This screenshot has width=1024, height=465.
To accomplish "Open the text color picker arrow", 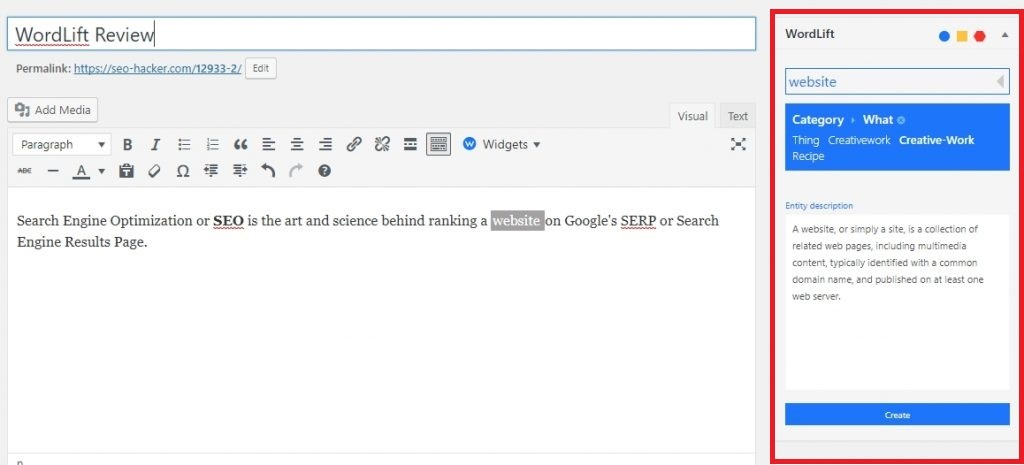I will click(x=101, y=171).
